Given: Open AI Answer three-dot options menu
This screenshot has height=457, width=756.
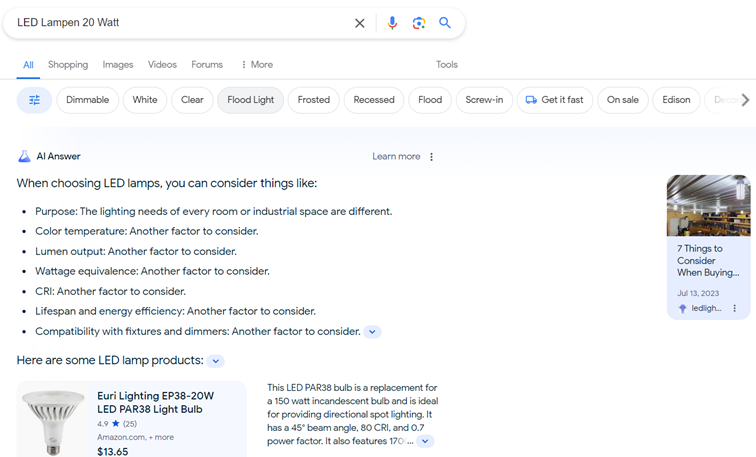Looking at the screenshot, I should pos(432,157).
